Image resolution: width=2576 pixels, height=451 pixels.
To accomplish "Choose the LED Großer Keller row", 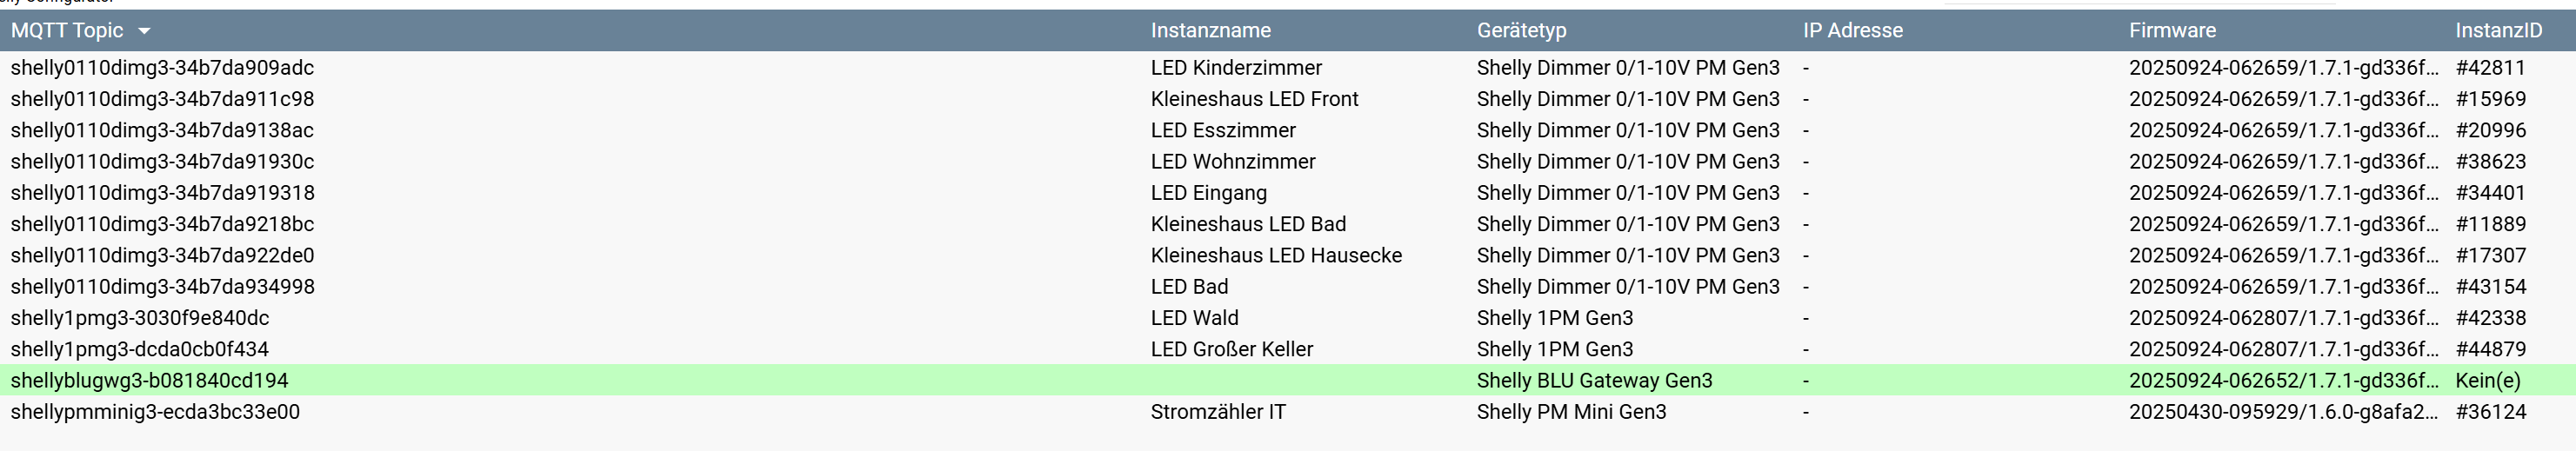I will (1231, 349).
